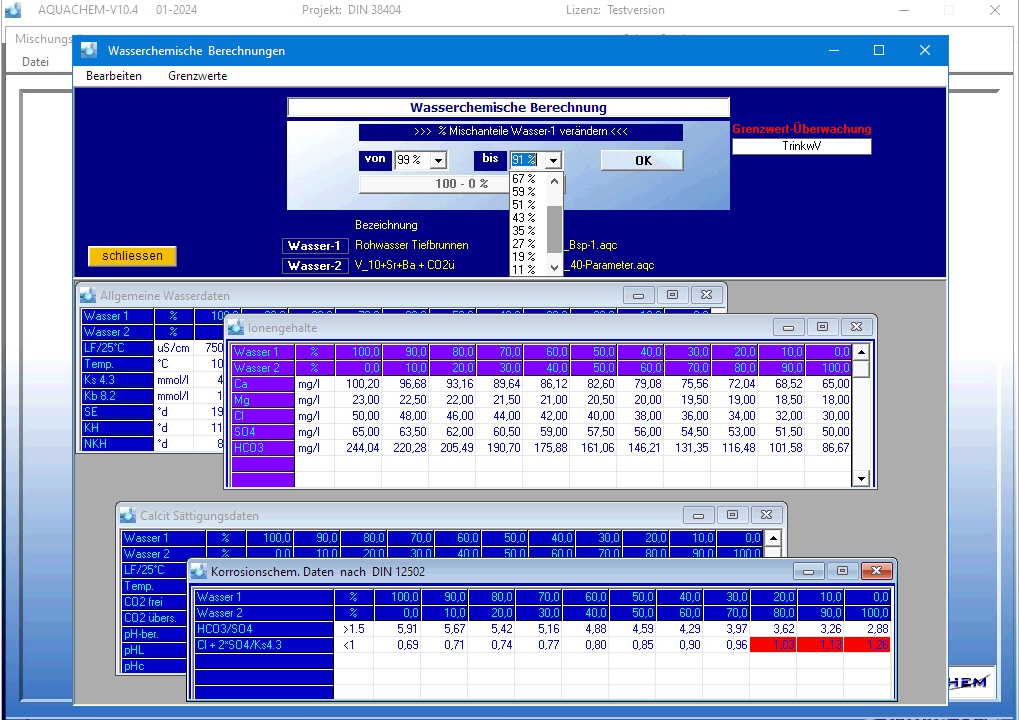
Task: Restore the Ionengehalte sub-window
Action: pyautogui.click(x=822, y=327)
